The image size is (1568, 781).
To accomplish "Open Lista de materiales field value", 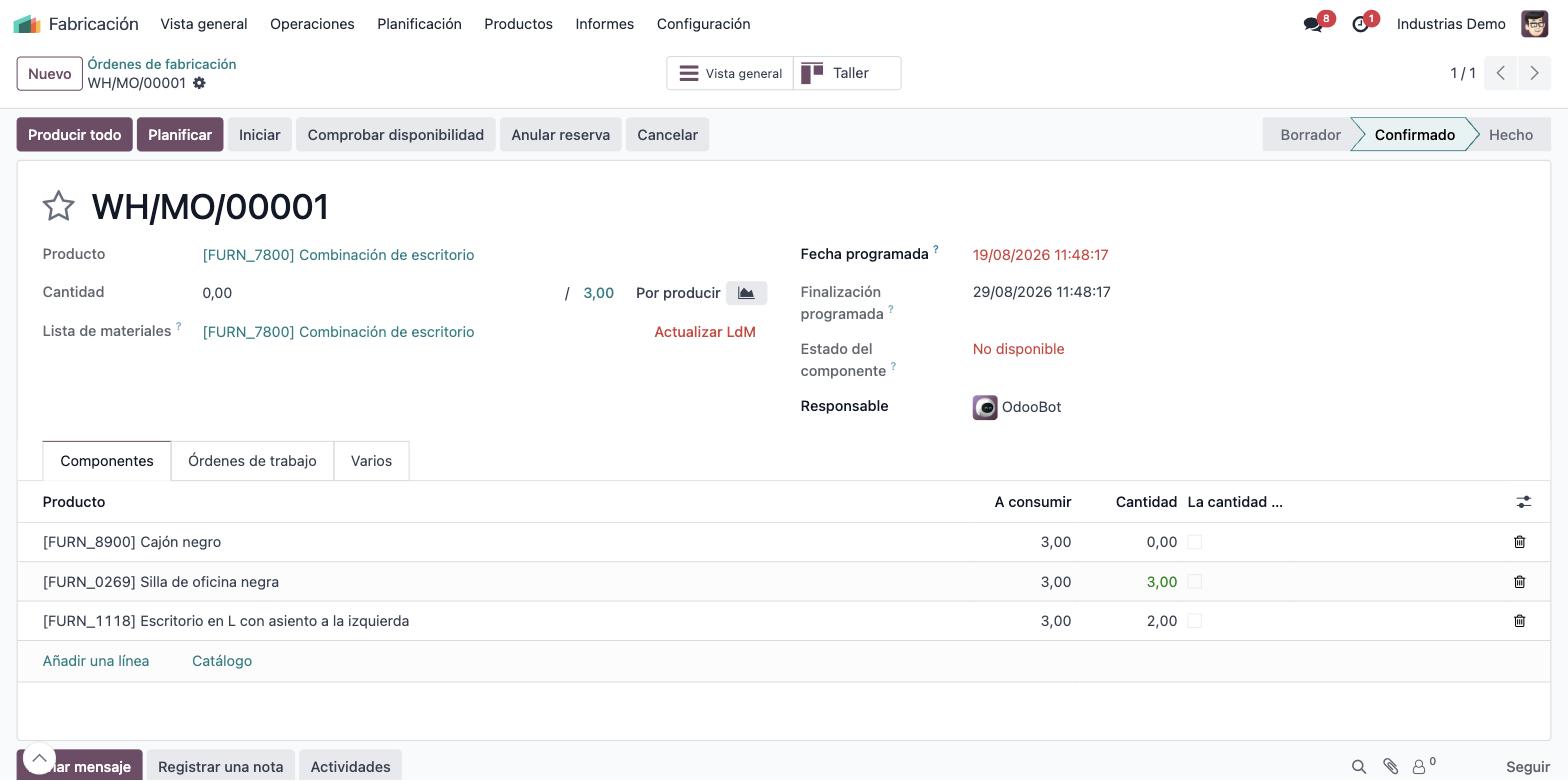I will pyautogui.click(x=338, y=332).
